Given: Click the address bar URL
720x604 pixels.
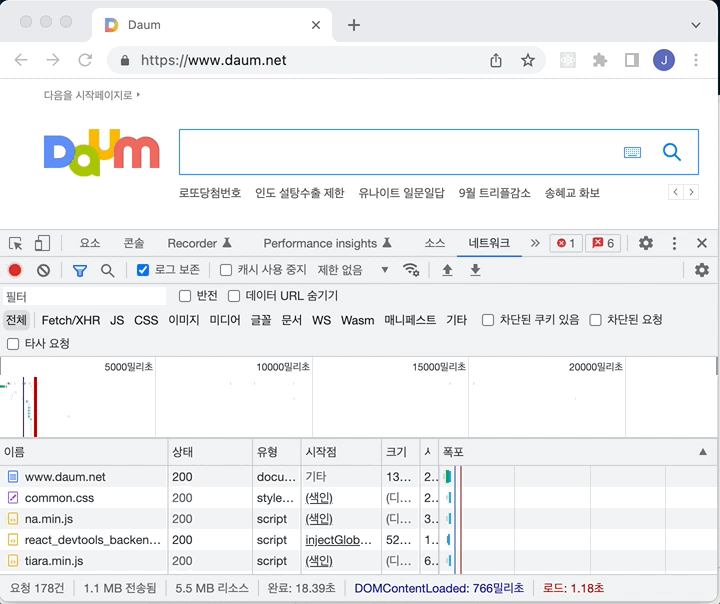Looking at the screenshot, I should point(214,60).
